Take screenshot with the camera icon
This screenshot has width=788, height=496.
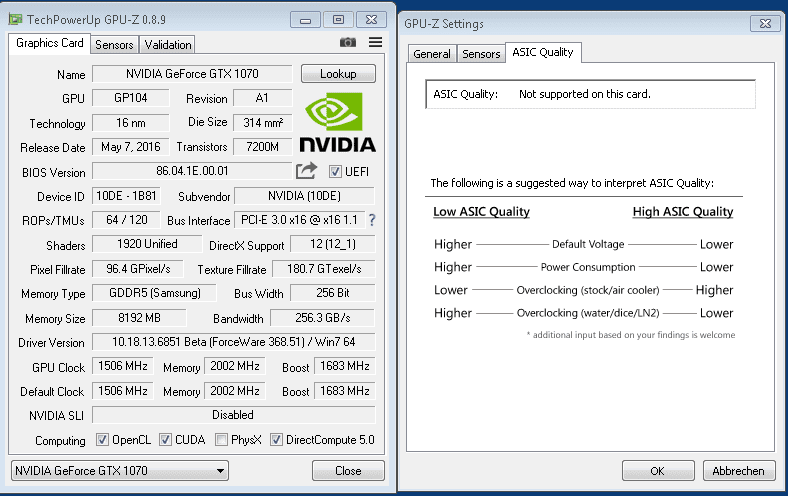point(348,43)
